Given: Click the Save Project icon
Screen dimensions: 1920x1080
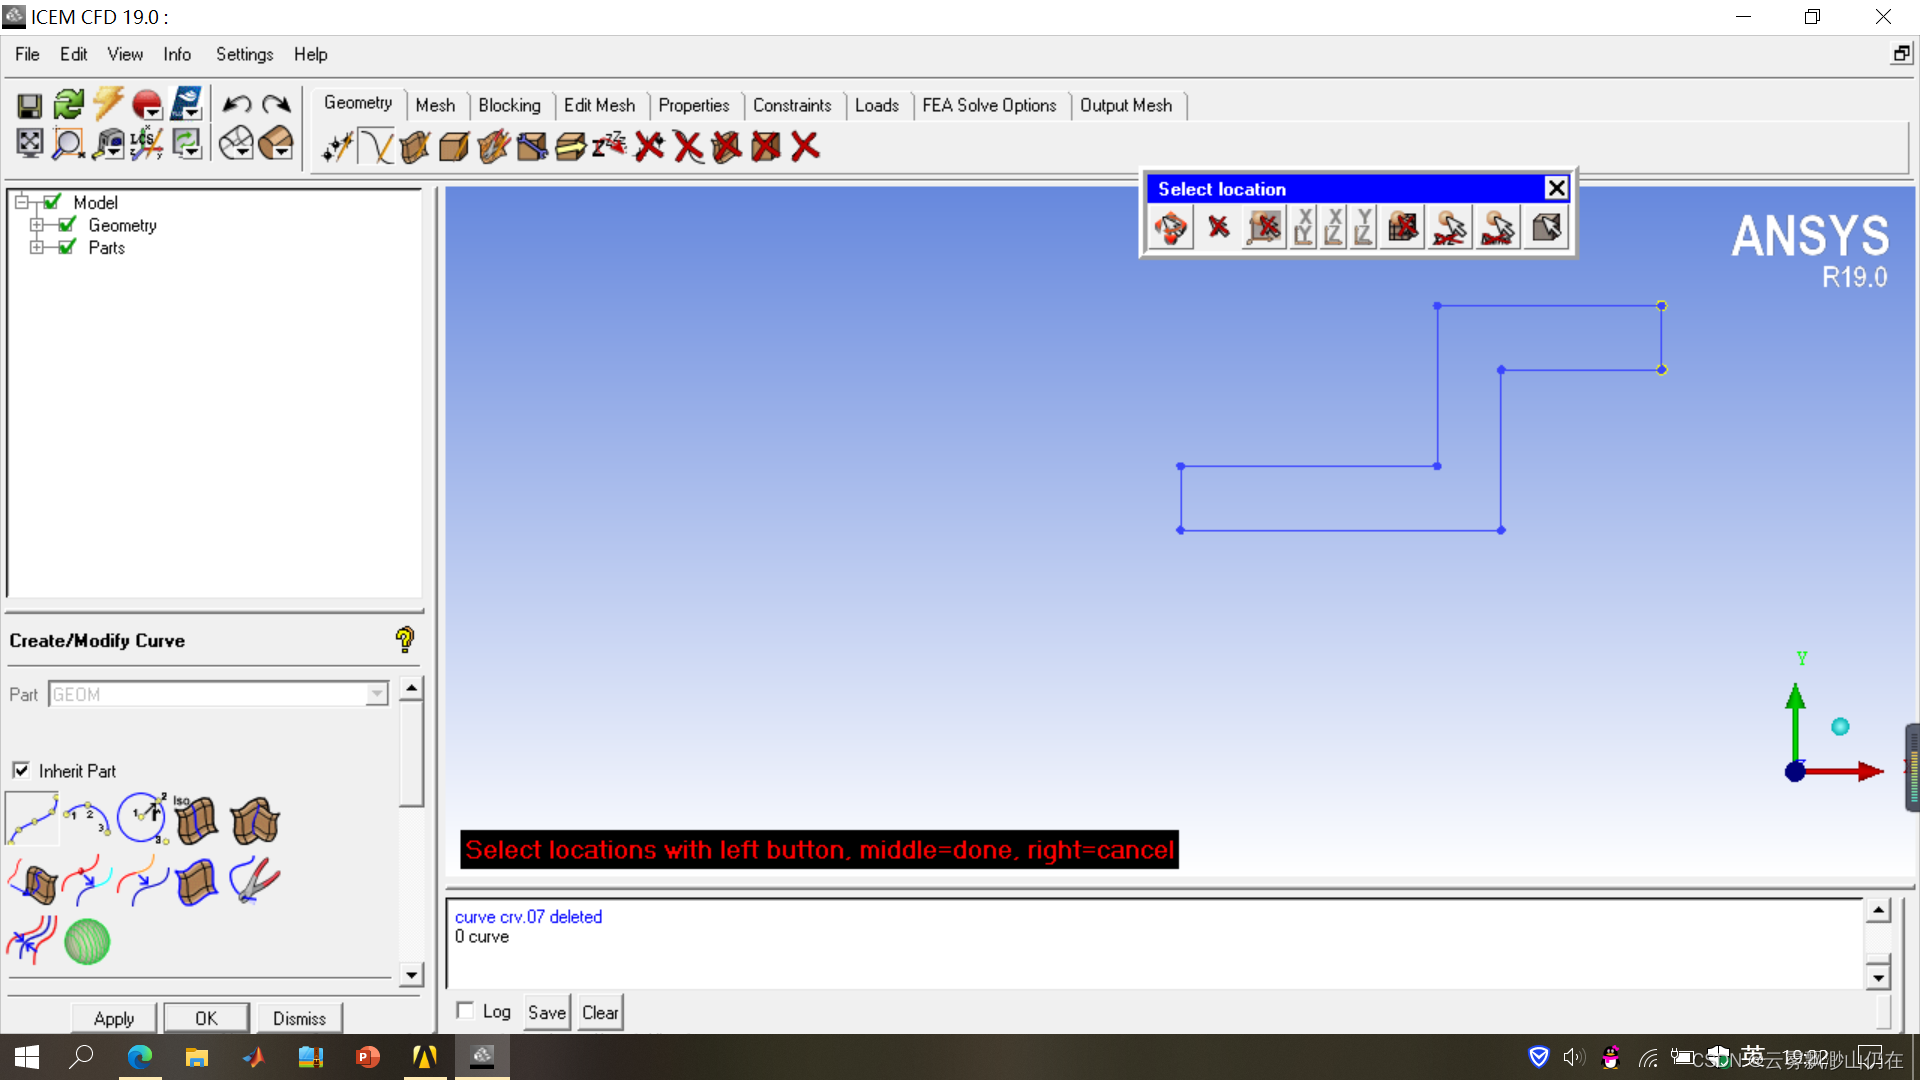Looking at the screenshot, I should click(x=29, y=105).
